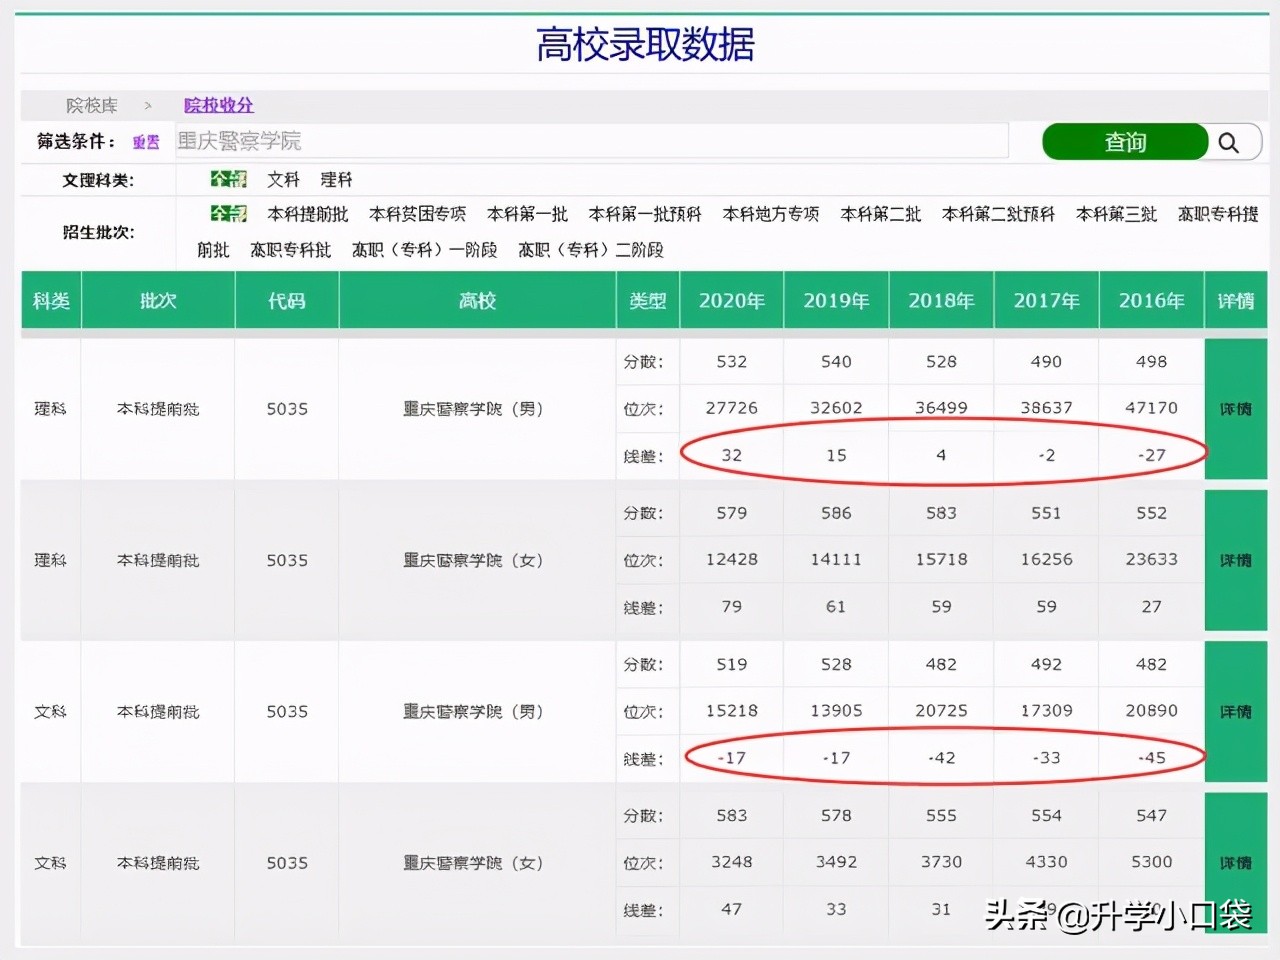Open 详情 for 重庆警察学院（男）文科 row

tap(1235, 711)
